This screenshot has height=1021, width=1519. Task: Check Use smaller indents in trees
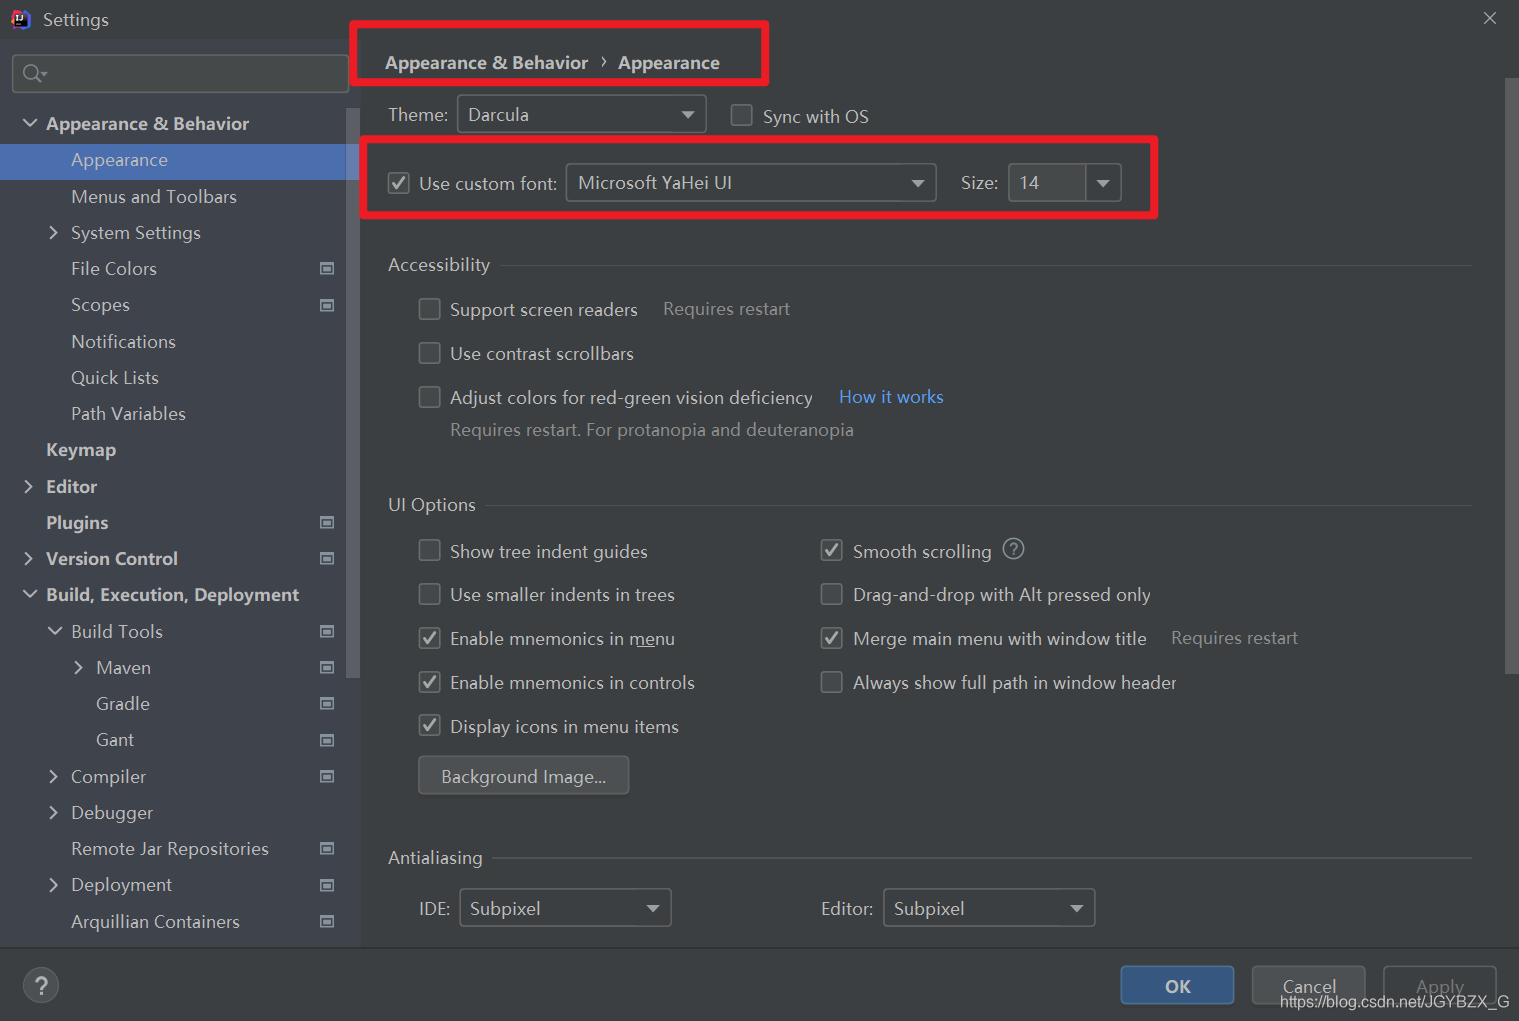click(429, 594)
